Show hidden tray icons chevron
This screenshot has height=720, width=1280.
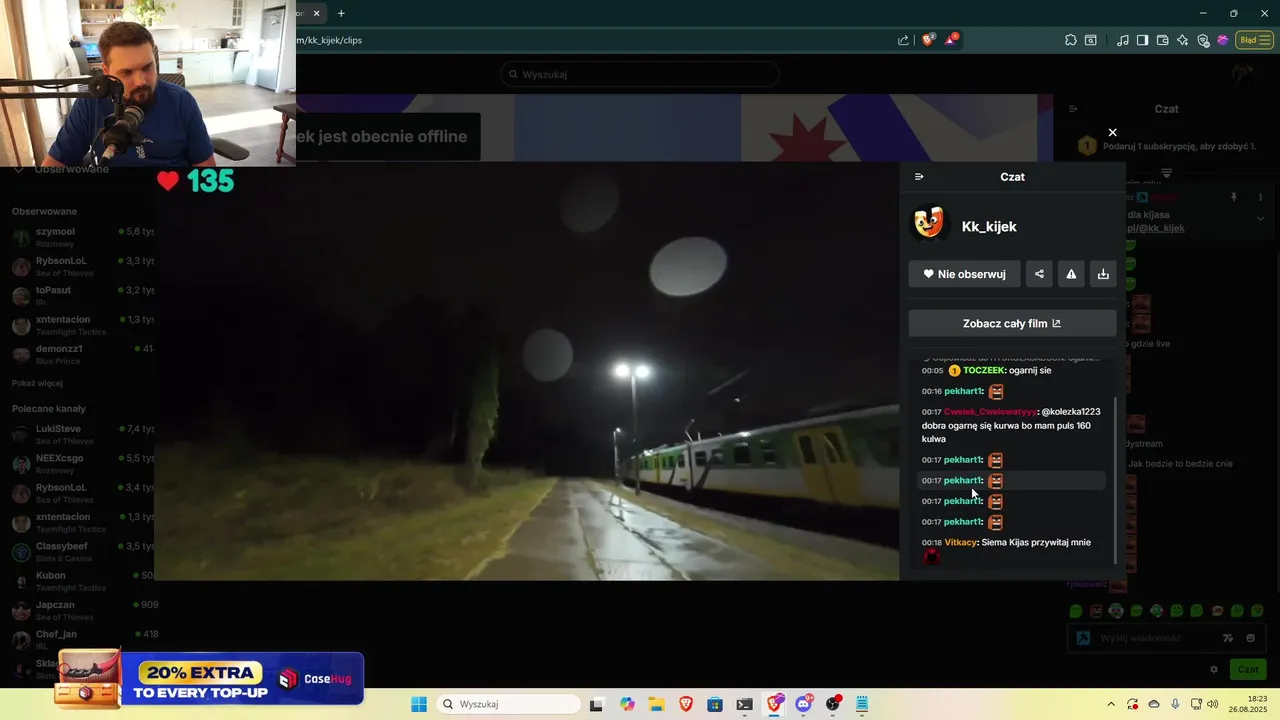click(x=1110, y=704)
